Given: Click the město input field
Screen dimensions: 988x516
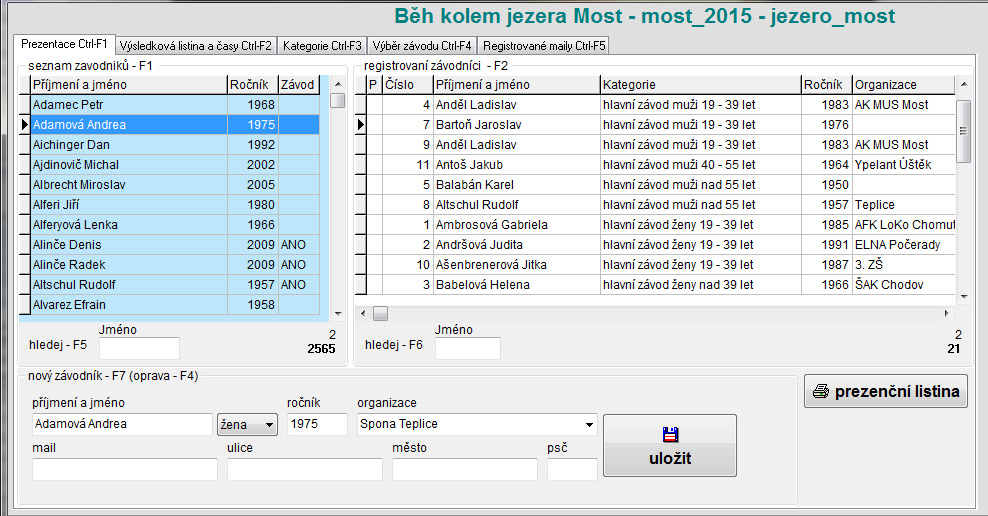Looking at the screenshot, I should coord(464,469).
